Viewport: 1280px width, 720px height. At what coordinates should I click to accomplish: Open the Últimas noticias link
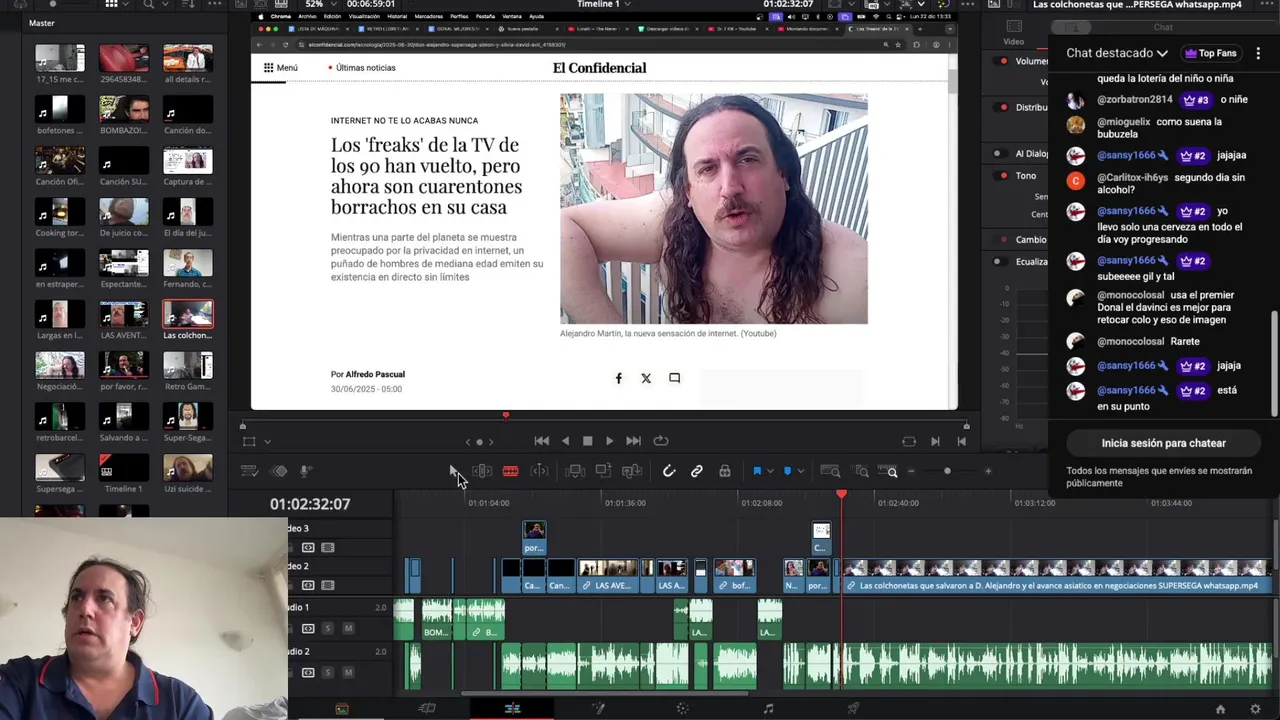362,68
